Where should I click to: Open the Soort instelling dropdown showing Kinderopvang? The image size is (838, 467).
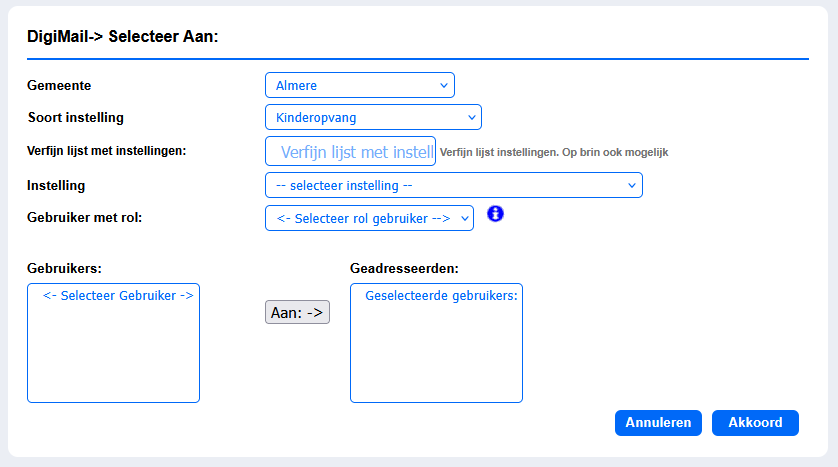click(373, 117)
